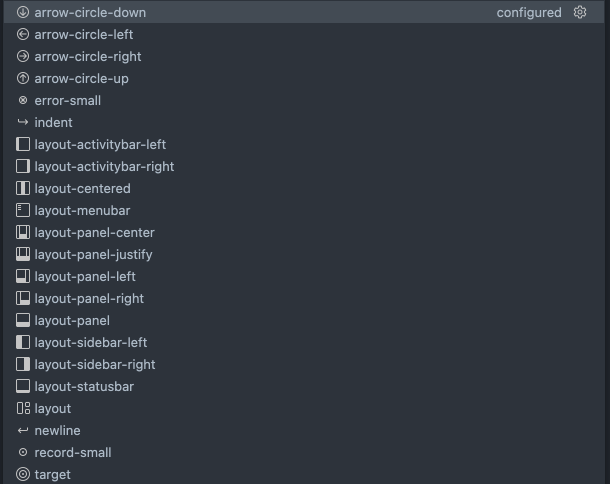Viewport: 610px width, 484px height.
Task: Select the layout-panel-right entry
Action: tap(89, 299)
